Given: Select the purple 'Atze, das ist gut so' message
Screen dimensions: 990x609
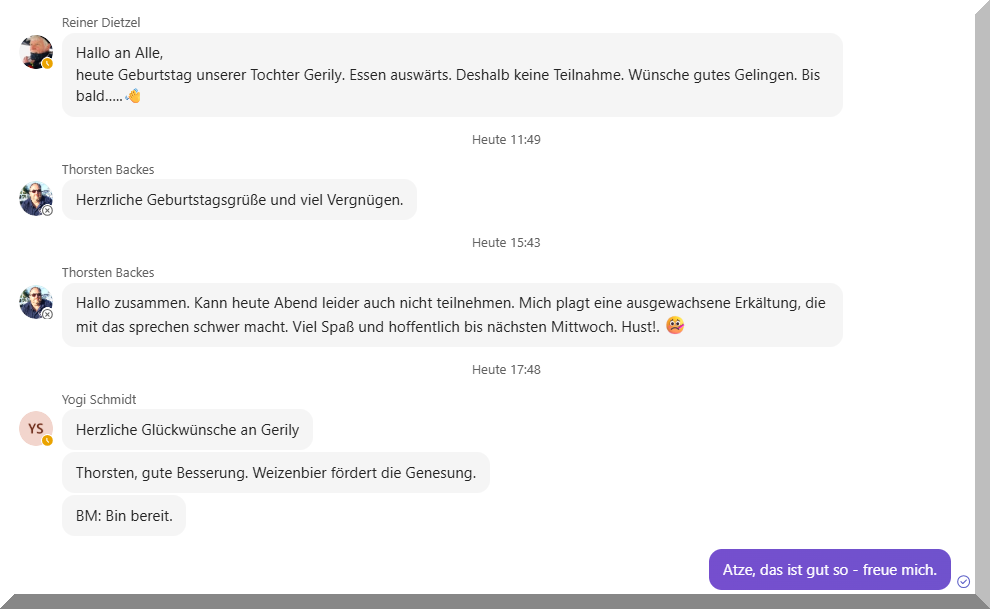Looking at the screenshot, I should click(x=829, y=570).
